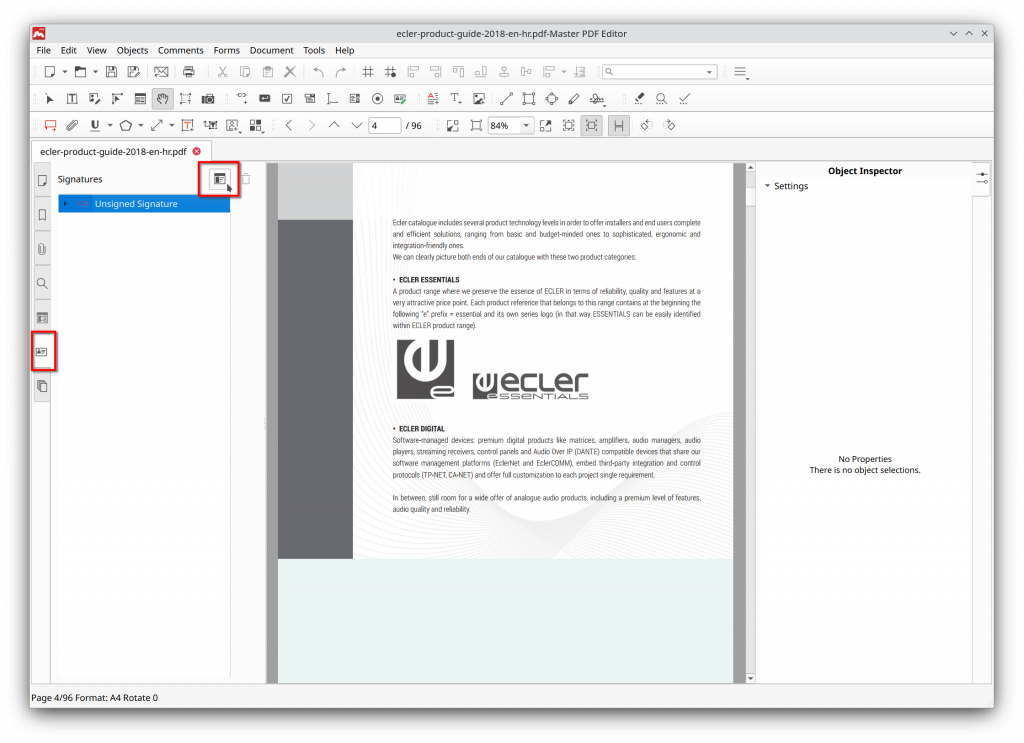The width and height of the screenshot is (1024, 743).
Task: Open the Bookmarks sidebar panel
Action: [x=41, y=215]
